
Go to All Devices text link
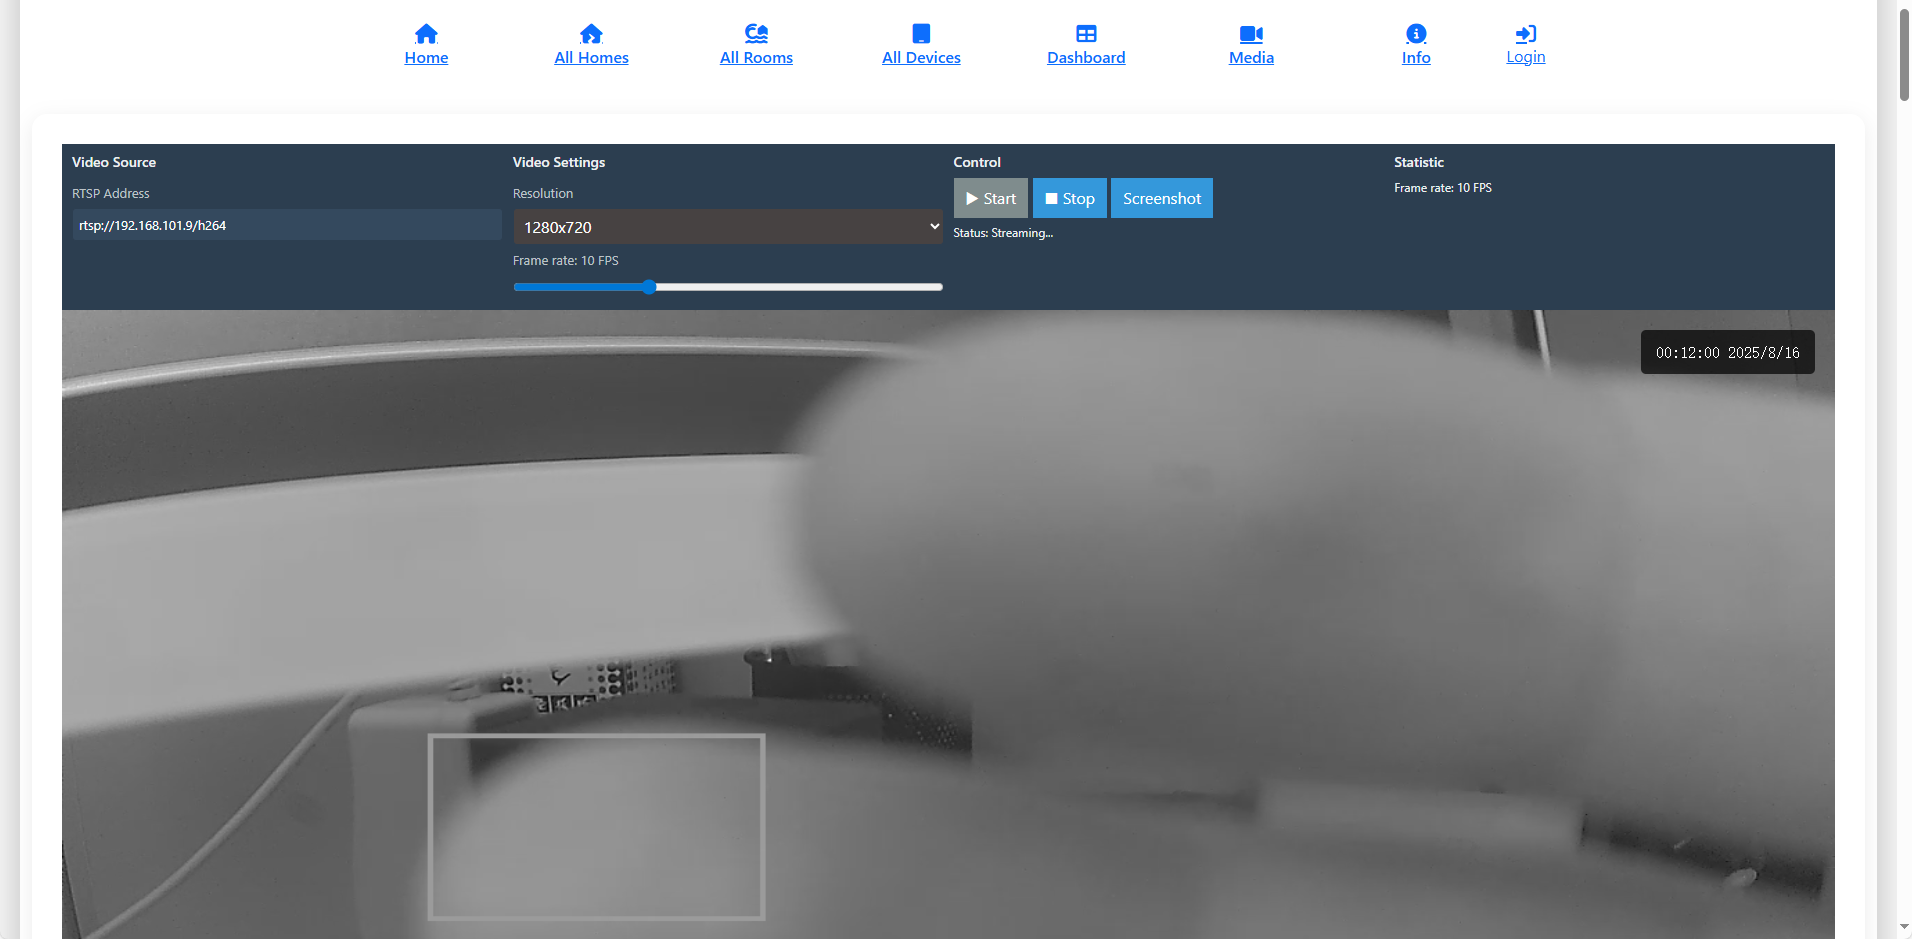coord(921,58)
